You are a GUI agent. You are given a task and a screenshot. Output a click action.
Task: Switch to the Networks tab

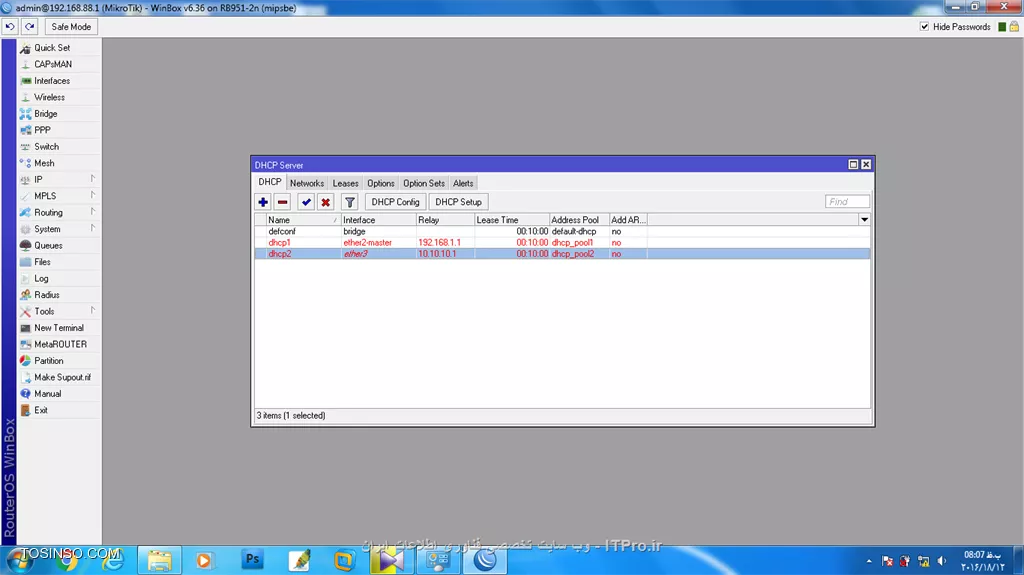pos(306,183)
